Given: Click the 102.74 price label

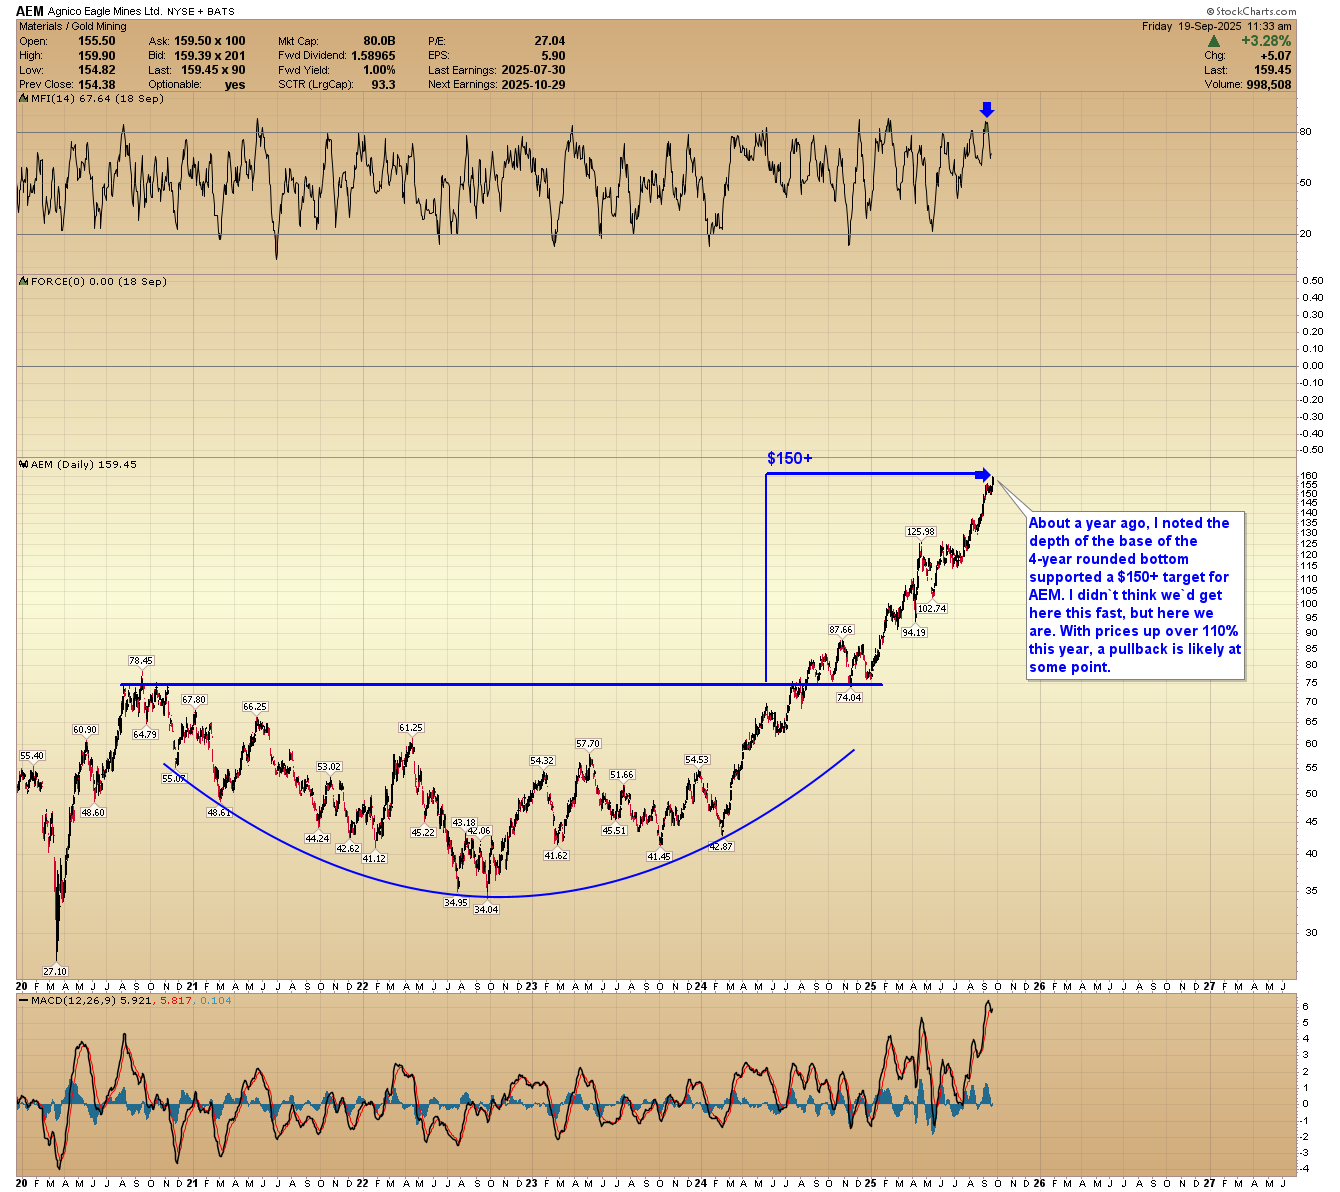Looking at the screenshot, I should [932, 609].
